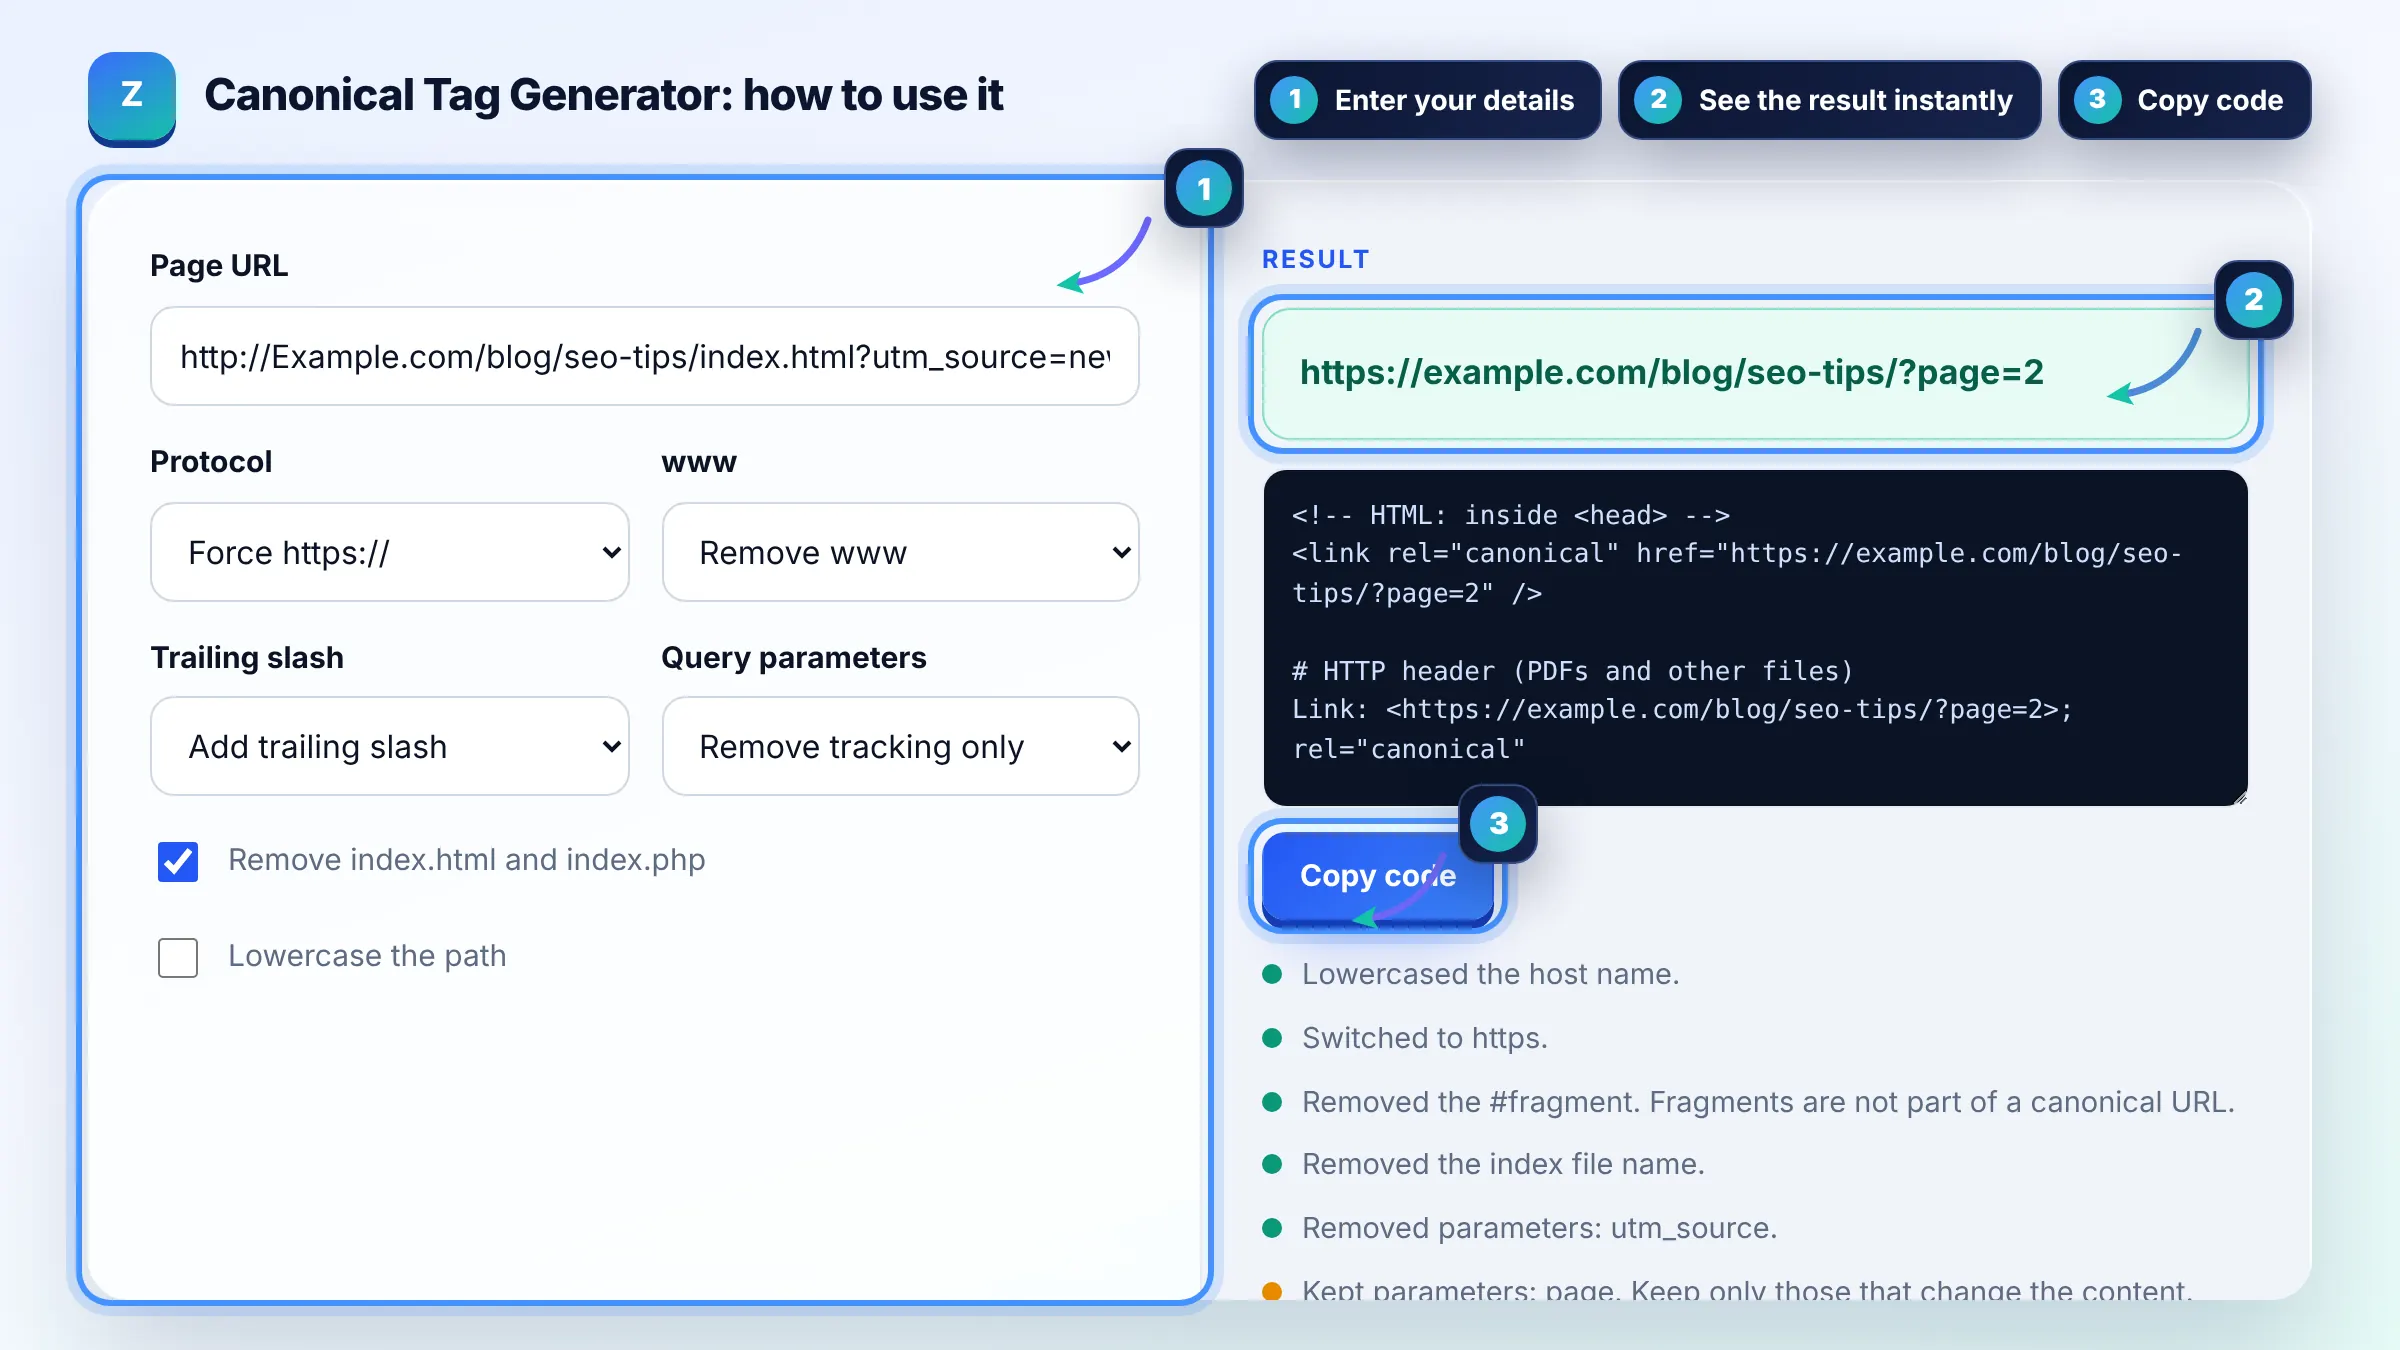The height and width of the screenshot is (1350, 2400).
Task: Click the Copy code blue button
Action: [1378, 876]
